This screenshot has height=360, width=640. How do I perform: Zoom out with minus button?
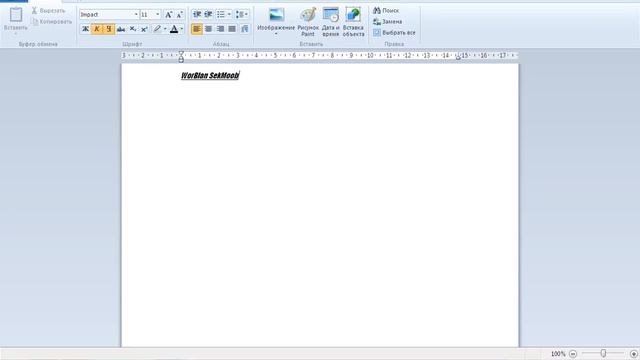tap(573, 354)
